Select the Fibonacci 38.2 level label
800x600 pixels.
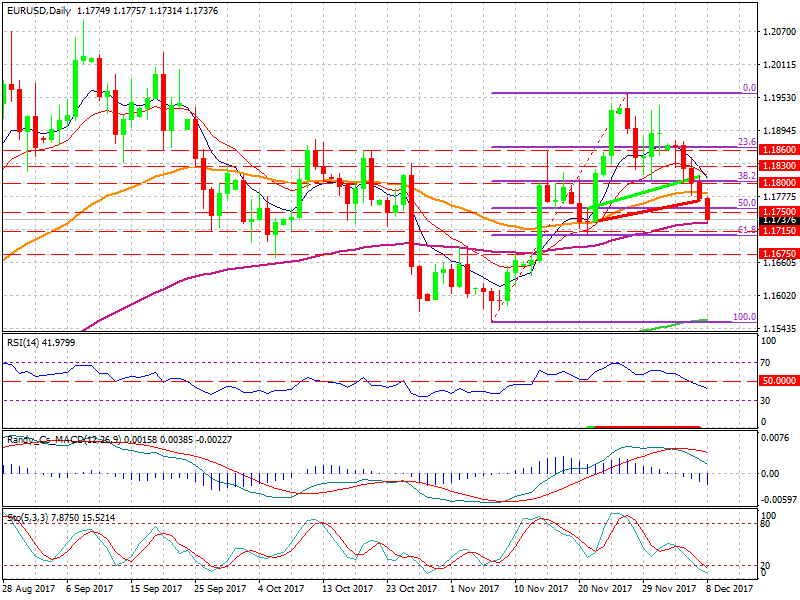tap(747, 176)
